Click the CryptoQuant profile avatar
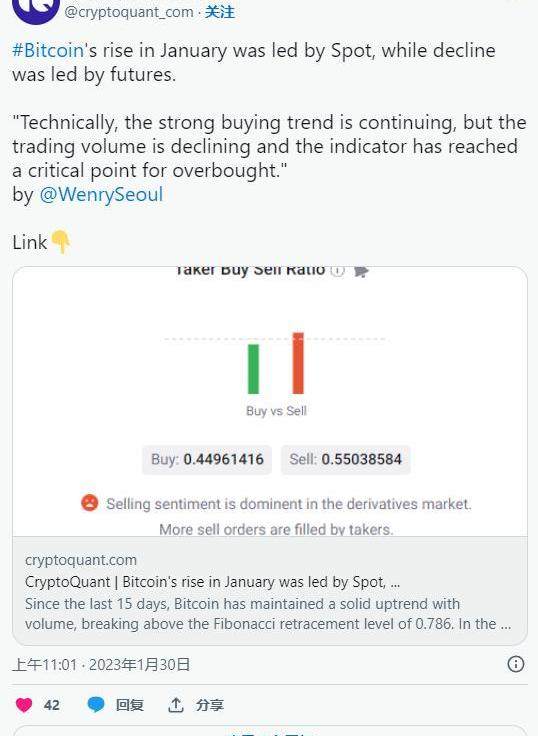The image size is (538, 736). coord(36,9)
